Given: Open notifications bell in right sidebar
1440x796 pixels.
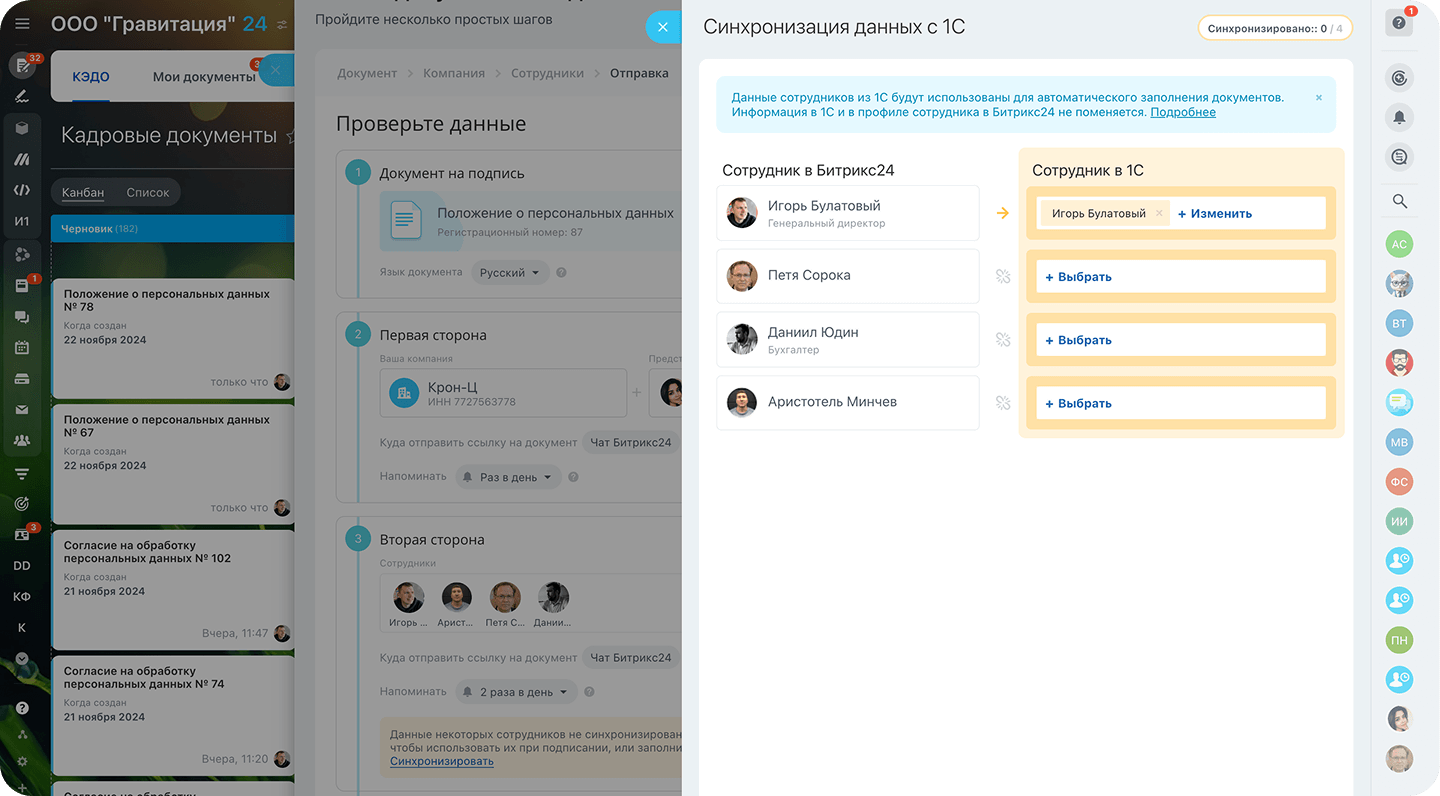Looking at the screenshot, I should point(1399,117).
